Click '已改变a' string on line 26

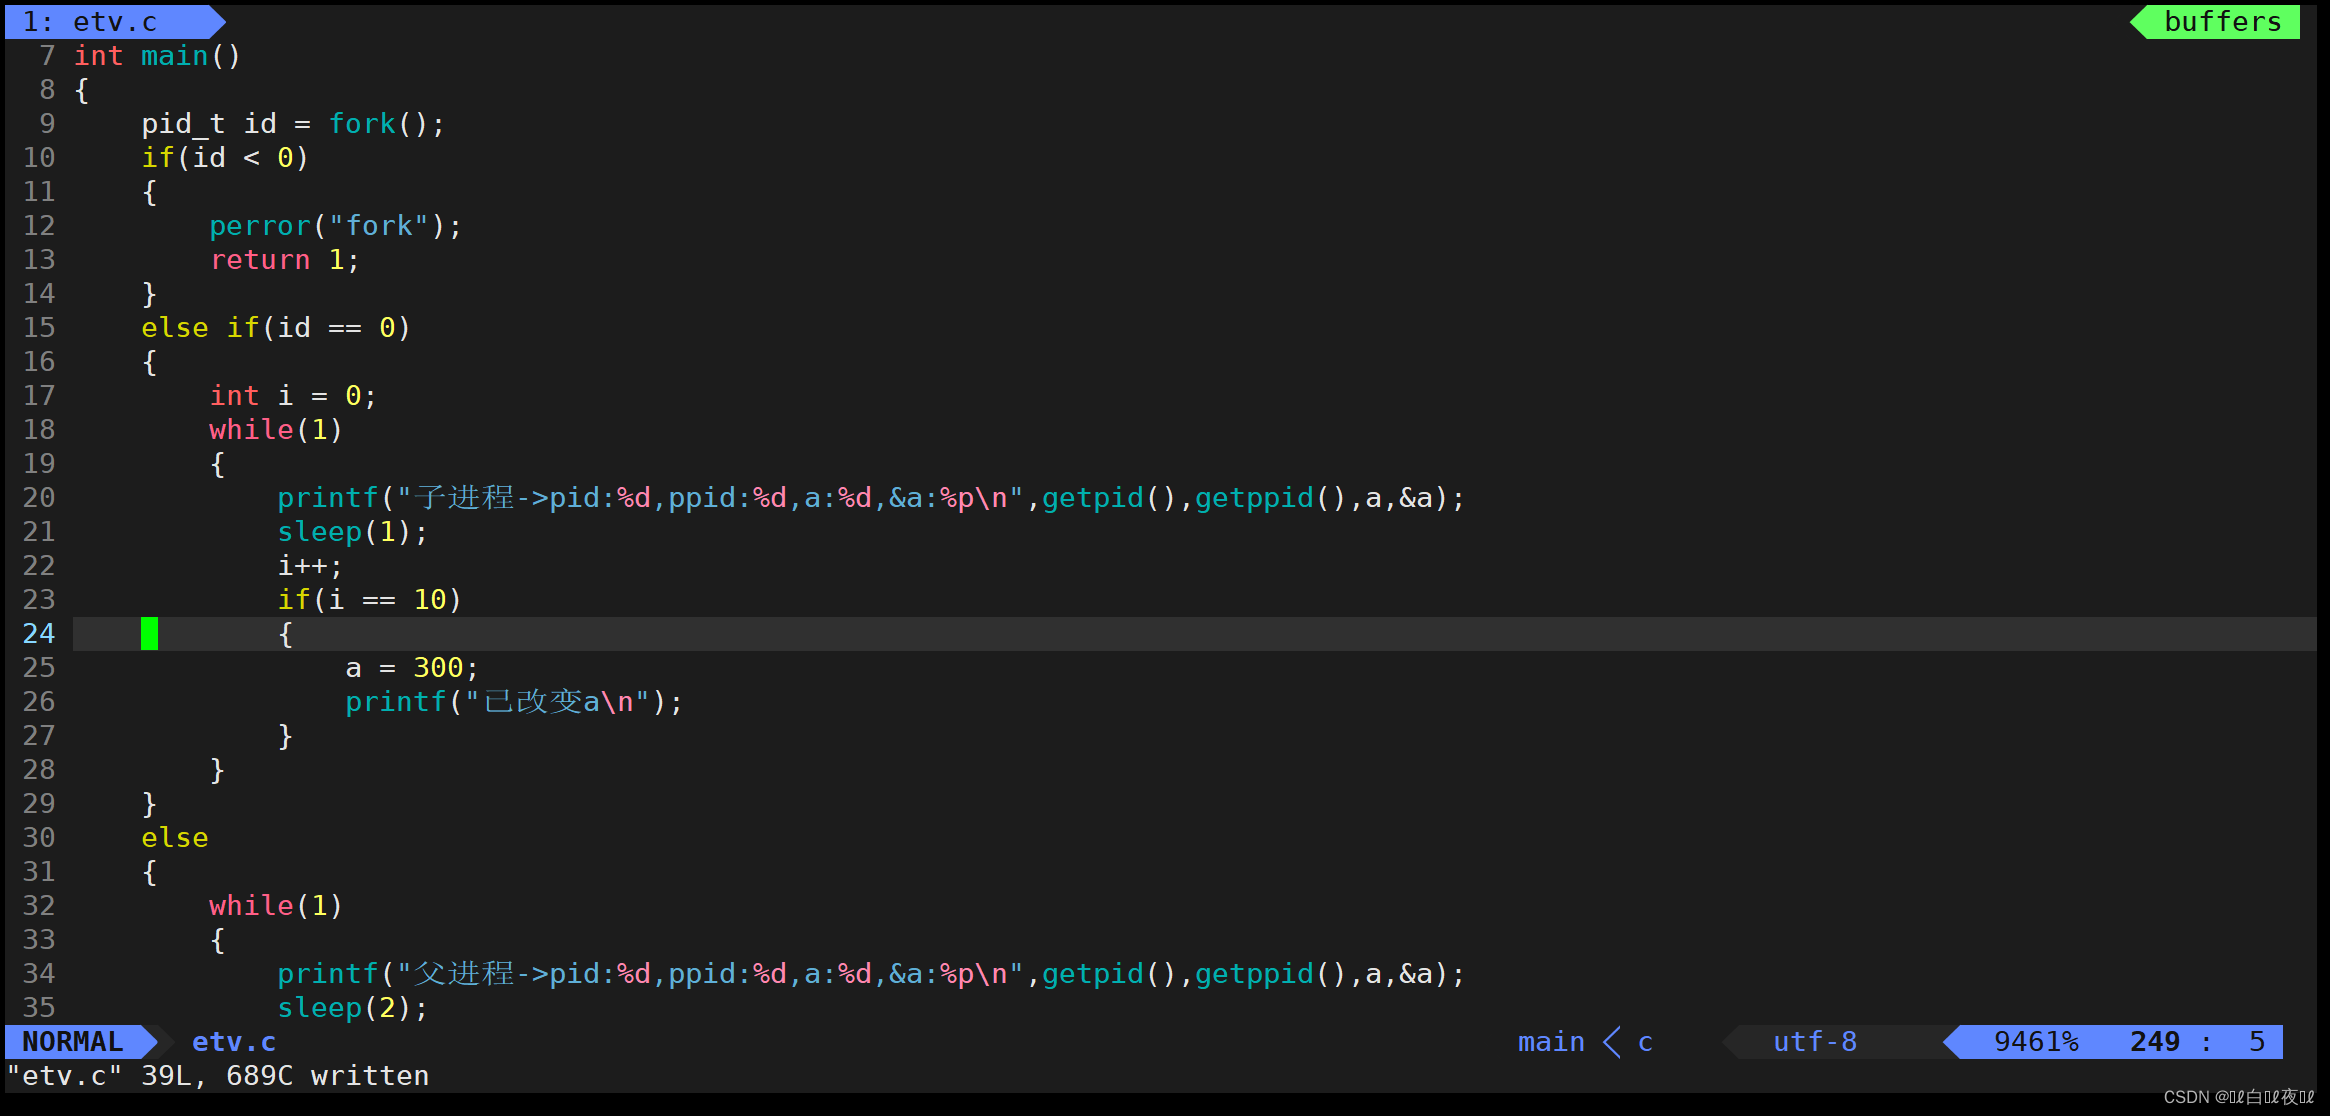541,702
